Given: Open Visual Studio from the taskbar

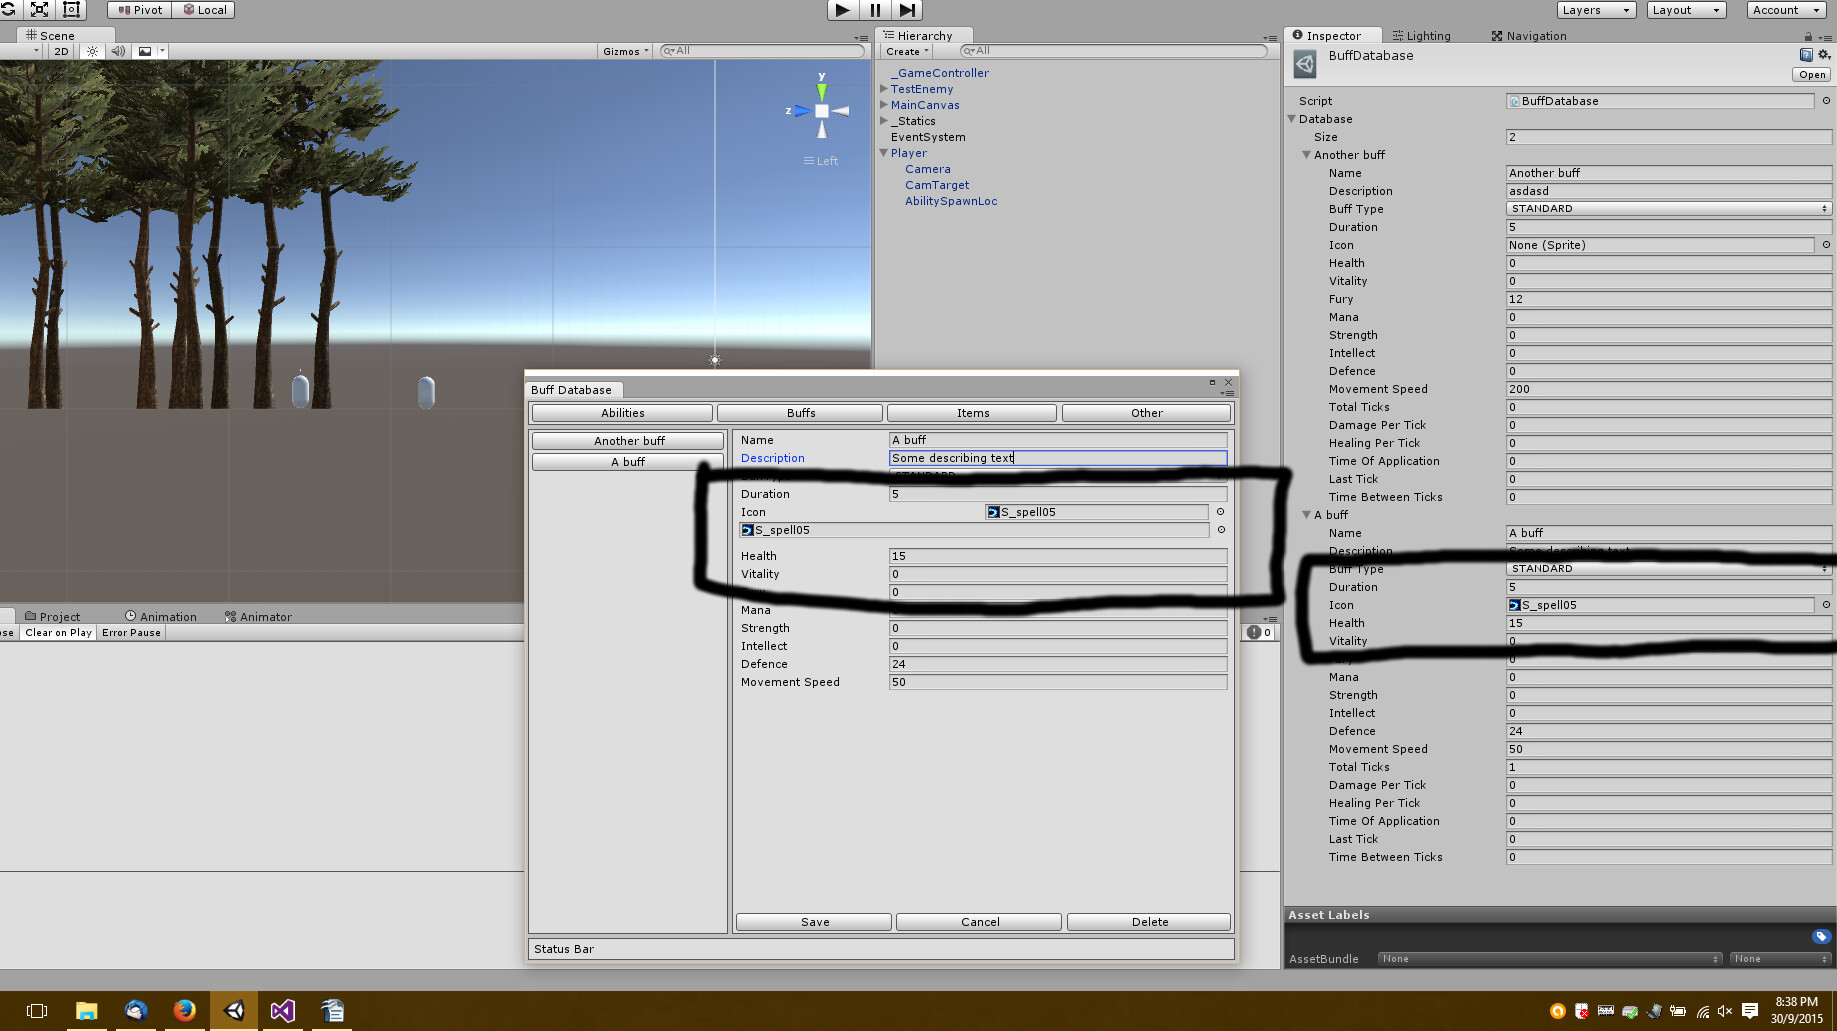Looking at the screenshot, I should click(x=282, y=1010).
